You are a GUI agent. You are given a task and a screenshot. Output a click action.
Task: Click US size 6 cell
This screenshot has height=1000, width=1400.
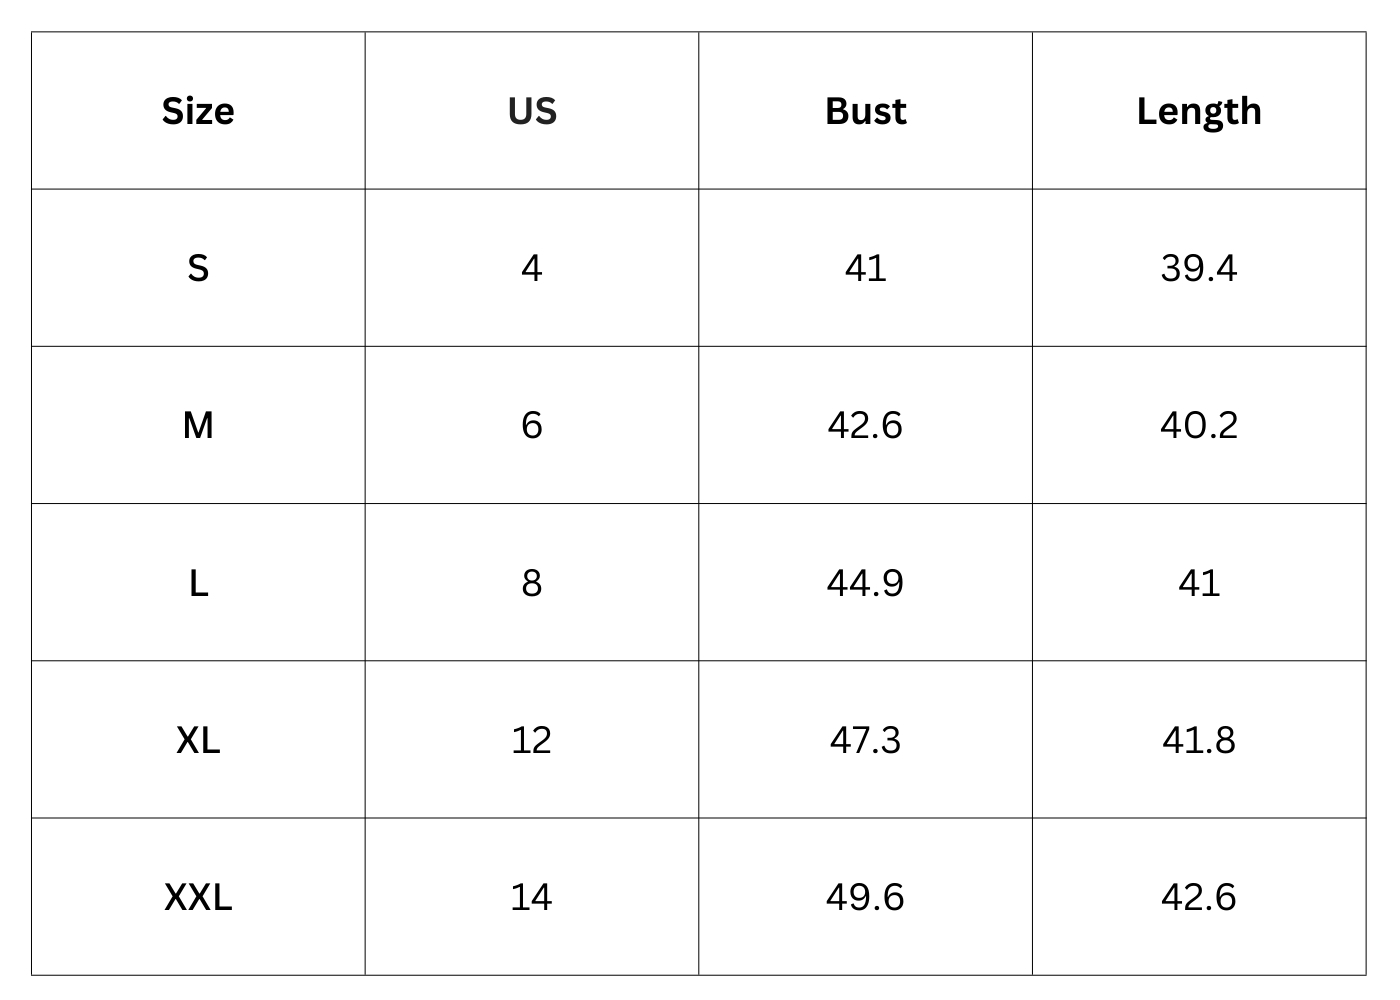(x=531, y=425)
